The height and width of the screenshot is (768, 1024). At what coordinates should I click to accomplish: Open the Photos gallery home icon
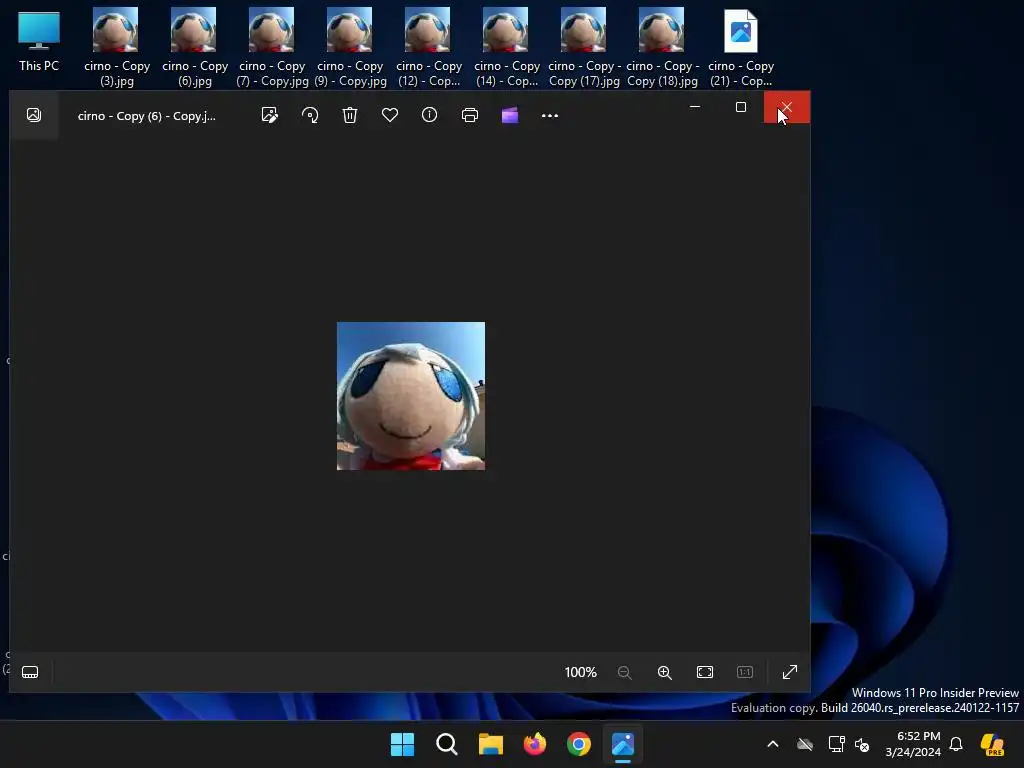pos(34,115)
